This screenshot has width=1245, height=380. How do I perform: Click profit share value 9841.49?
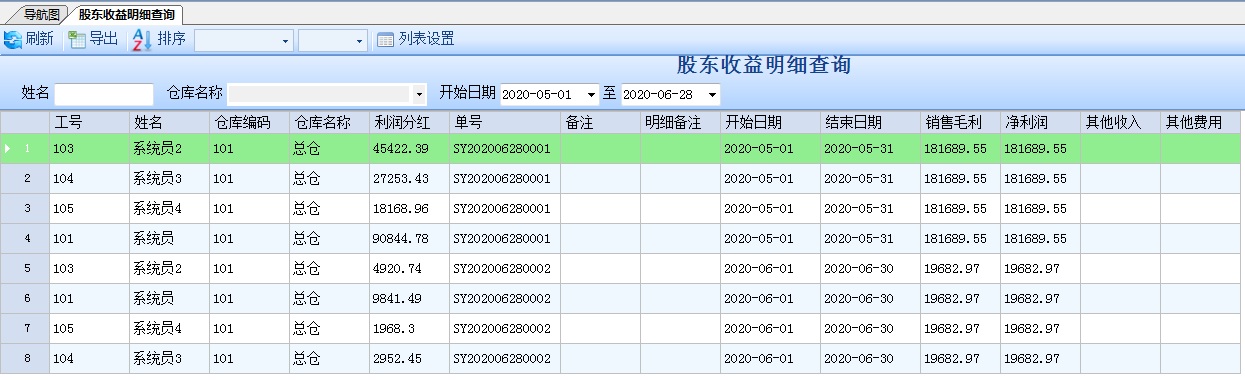pos(397,298)
